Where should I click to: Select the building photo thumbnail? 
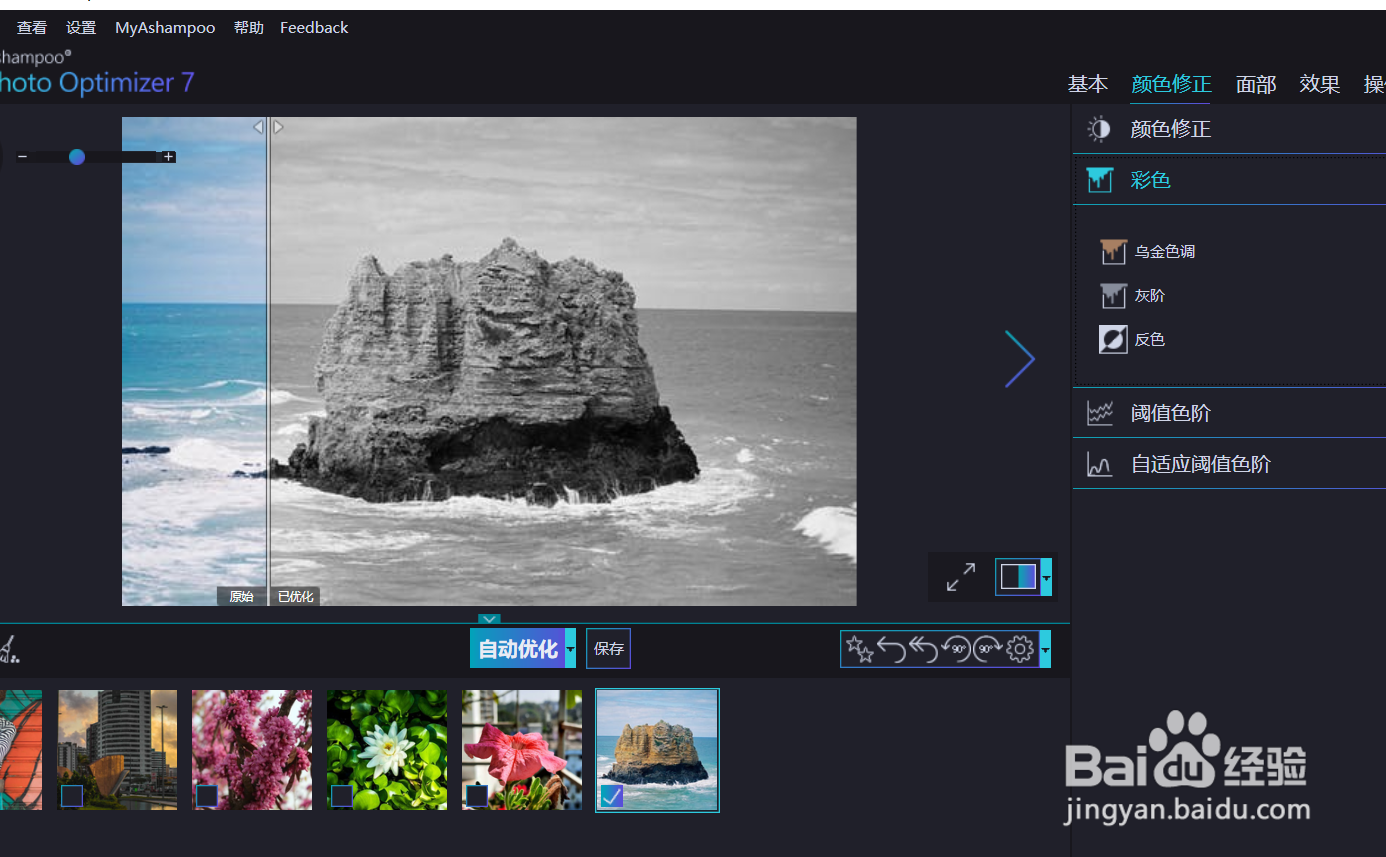coord(117,749)
